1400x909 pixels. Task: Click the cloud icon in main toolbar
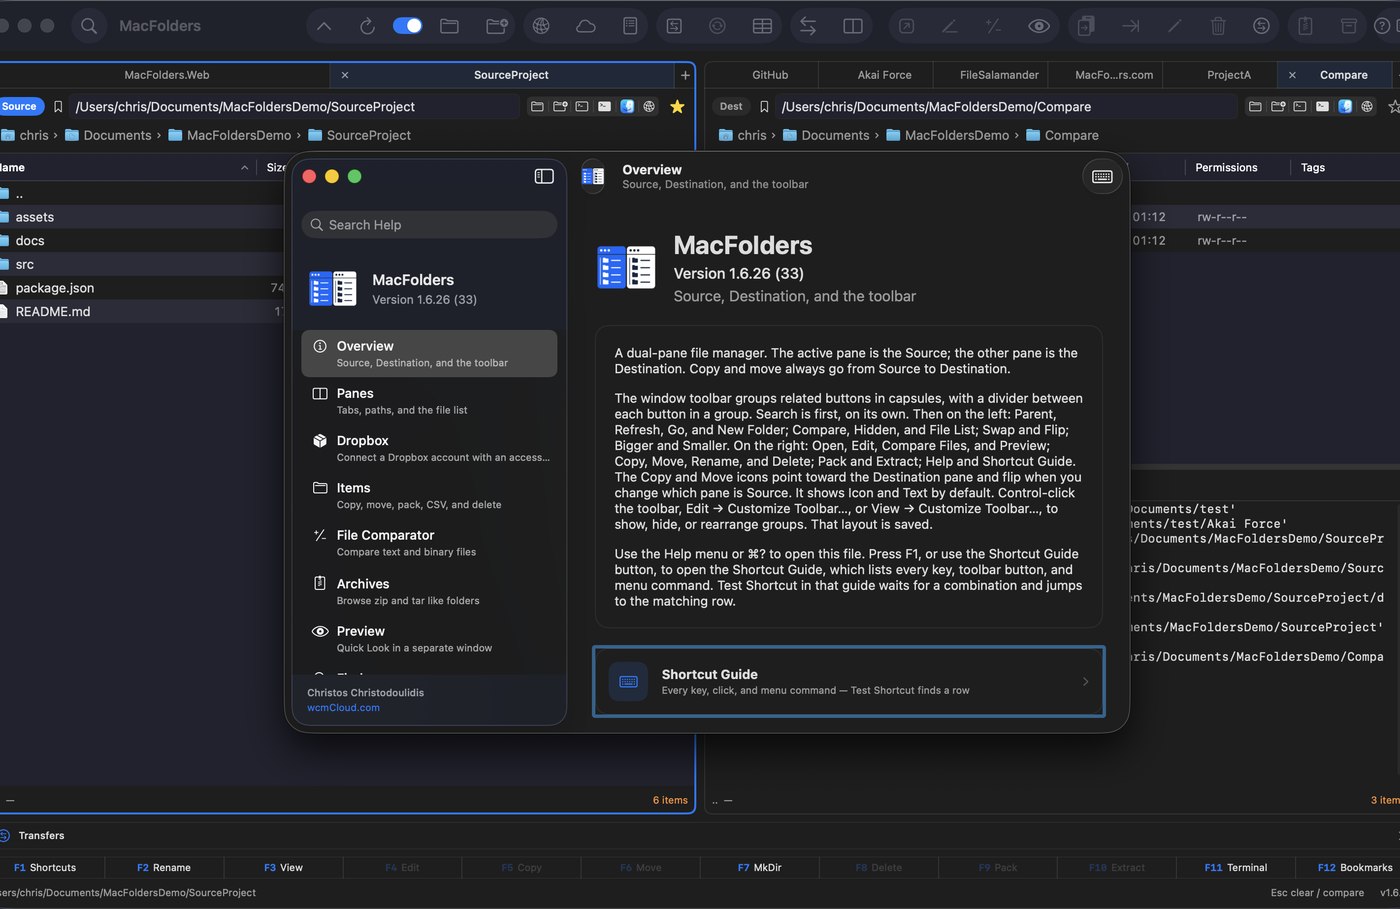coord(586,26)
